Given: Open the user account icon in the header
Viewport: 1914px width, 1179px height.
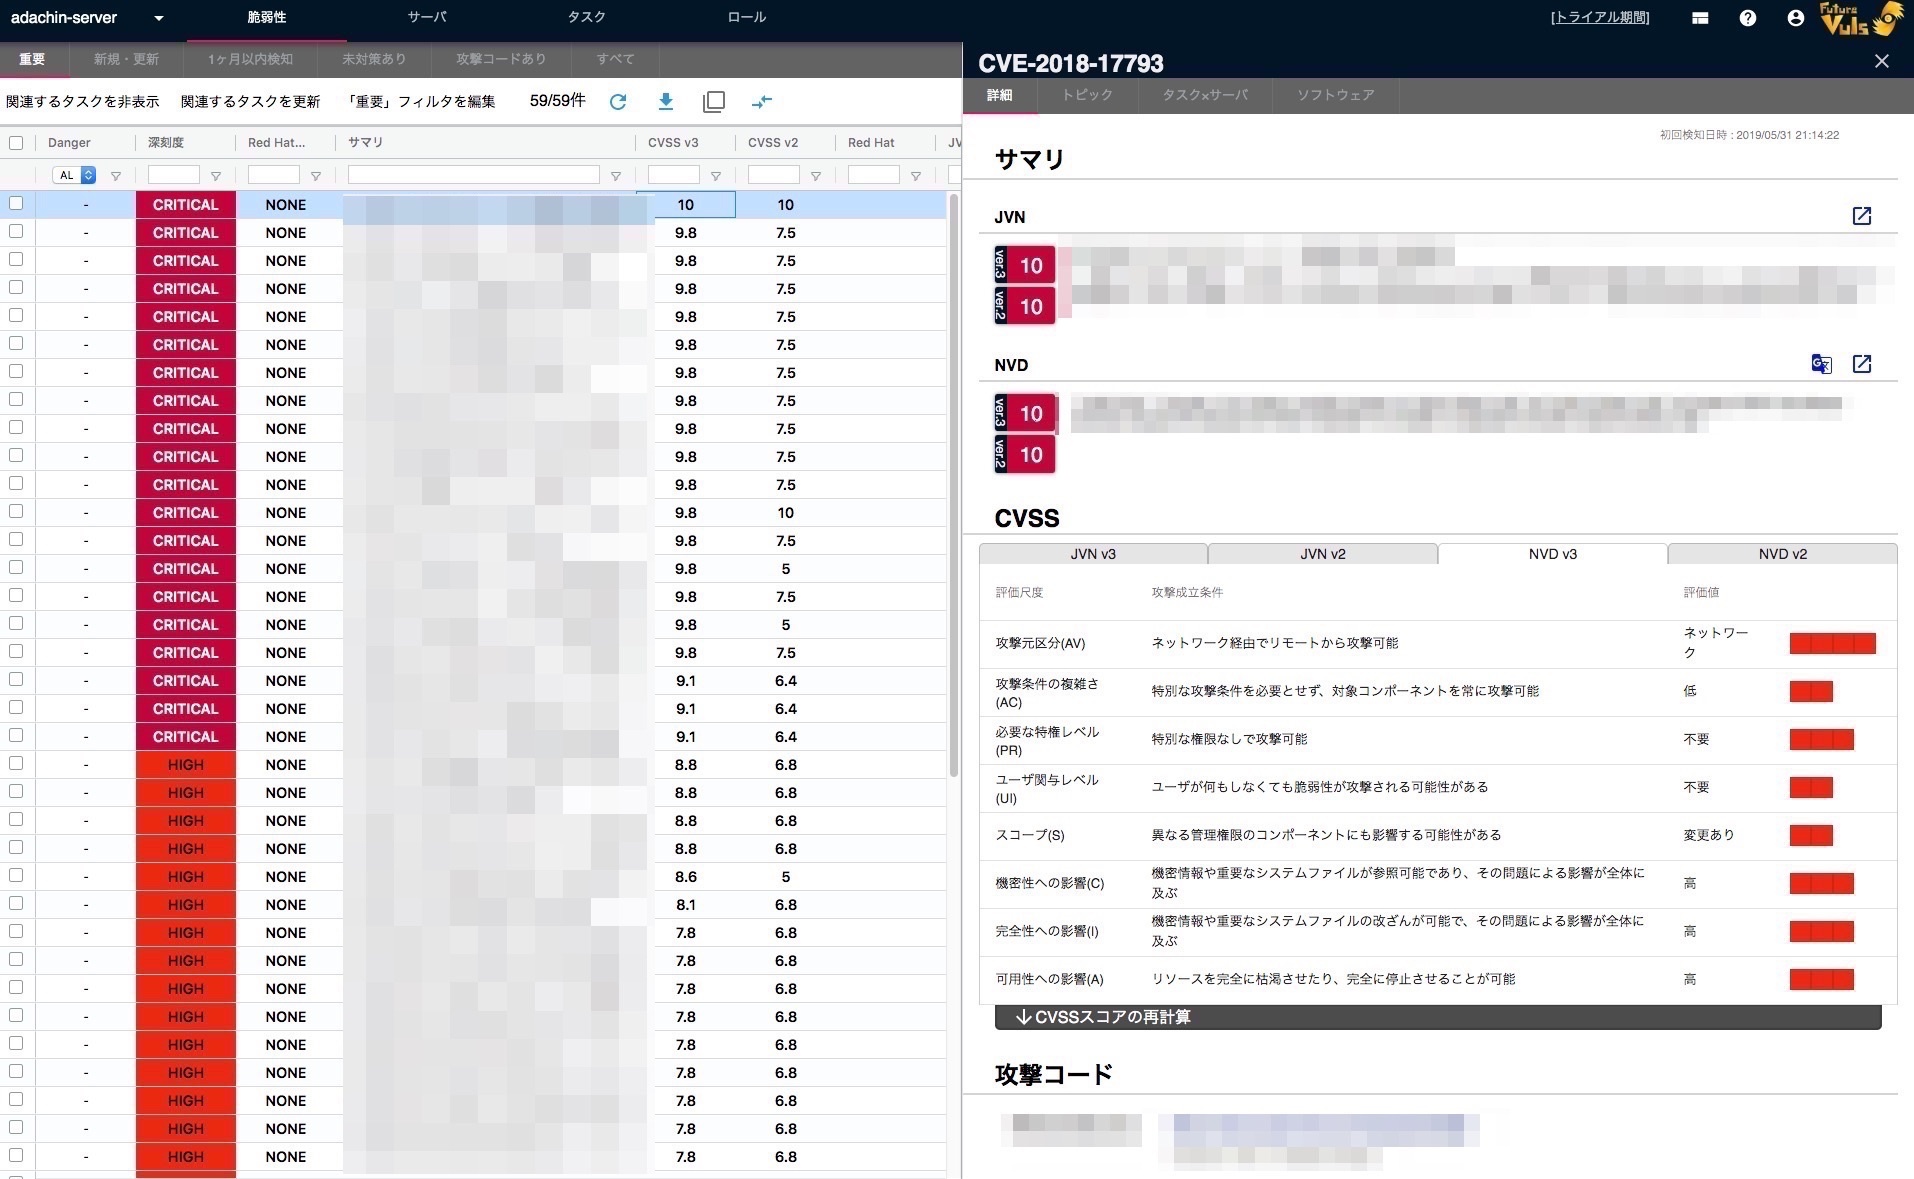Looking at the screenshot, I should (x=1795, y=18).
